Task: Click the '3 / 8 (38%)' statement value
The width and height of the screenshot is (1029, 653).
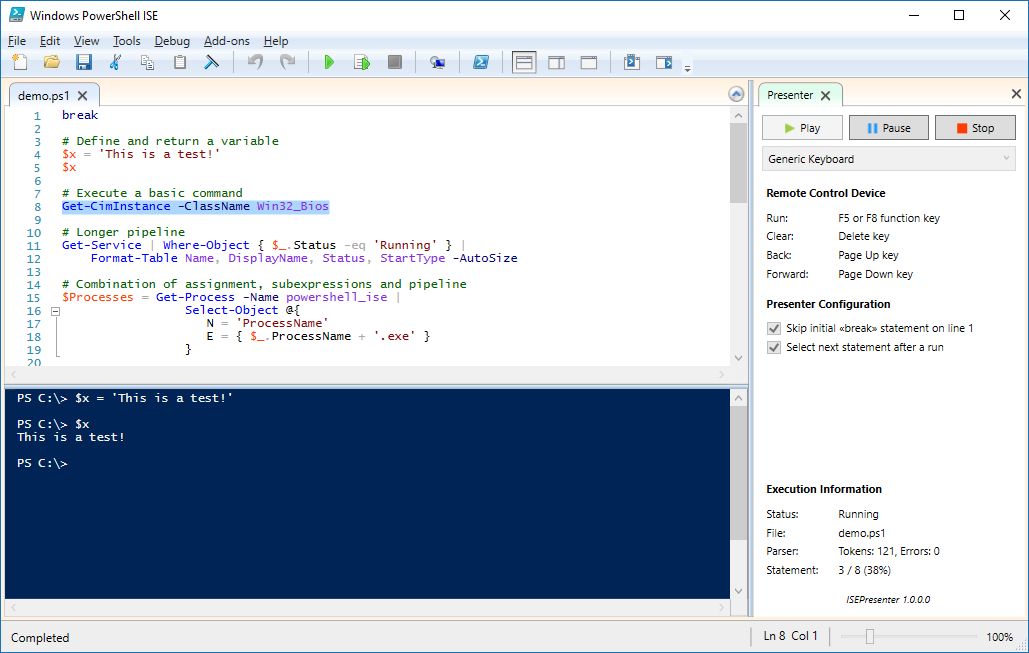Action: click(864, 570)
